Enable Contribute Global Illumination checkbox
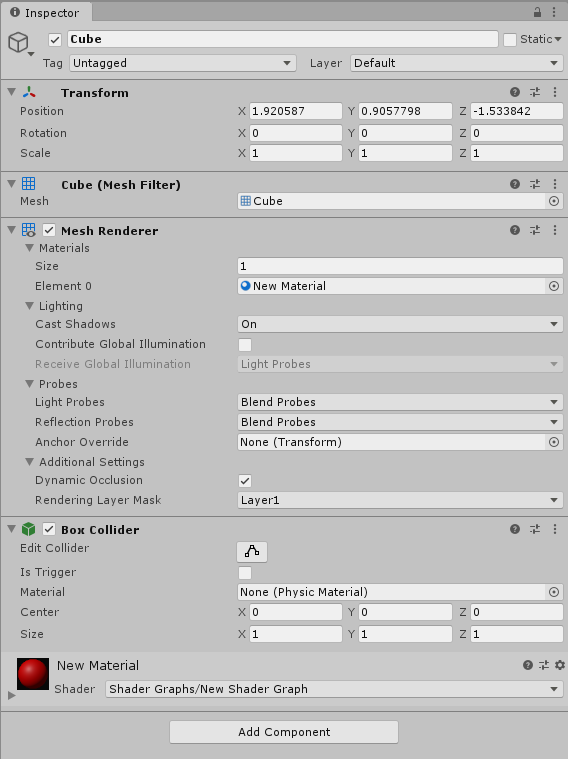 [x=245, y=345]
